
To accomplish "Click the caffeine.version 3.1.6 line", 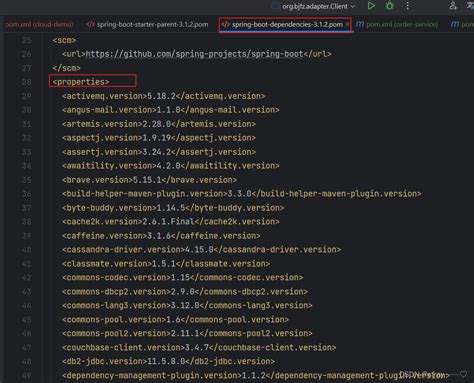I will 161,236.
